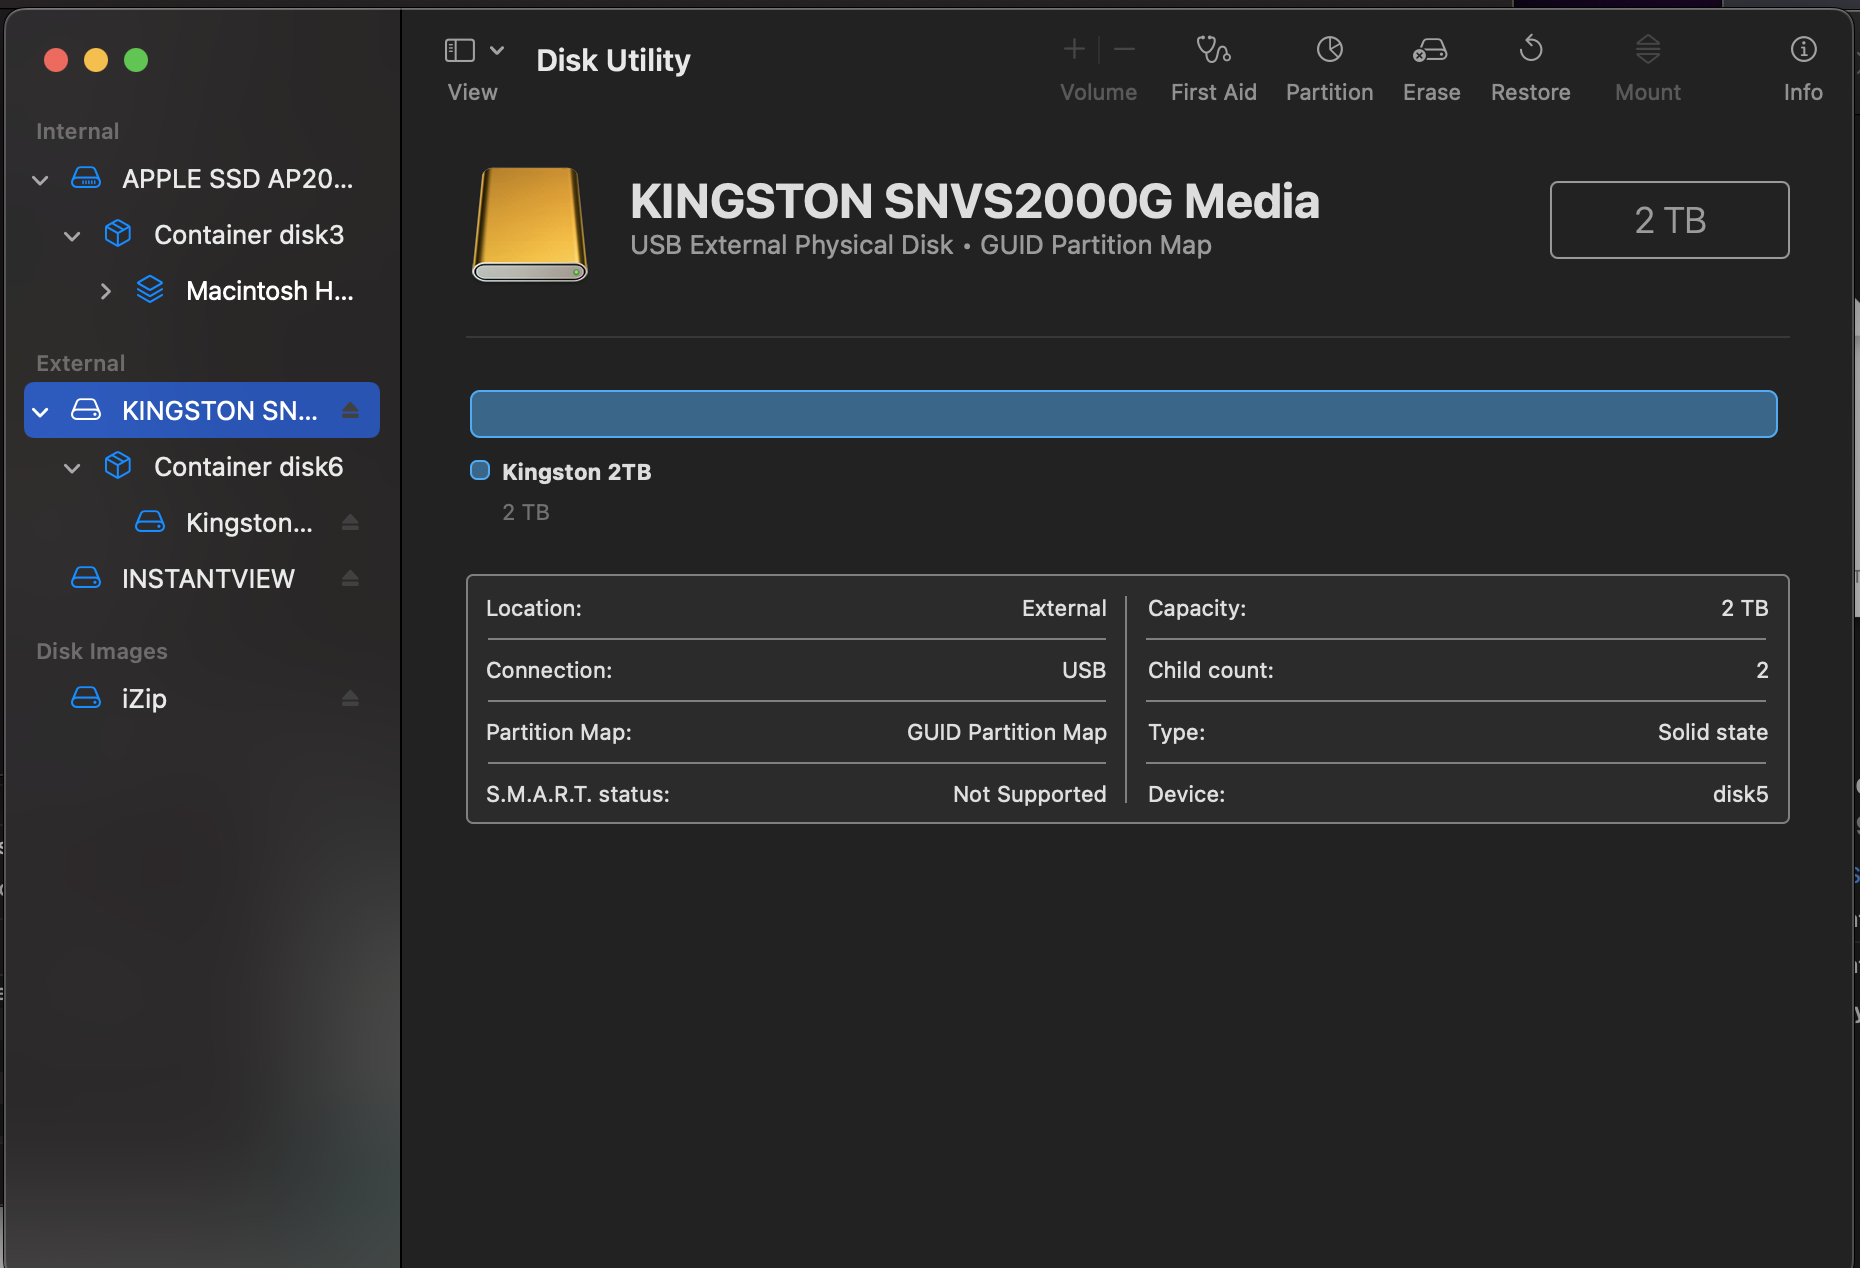Click the Not Supported S.M.A.R.T. value
This screenshot has width=1860, height=1268.
[1029, 794]
